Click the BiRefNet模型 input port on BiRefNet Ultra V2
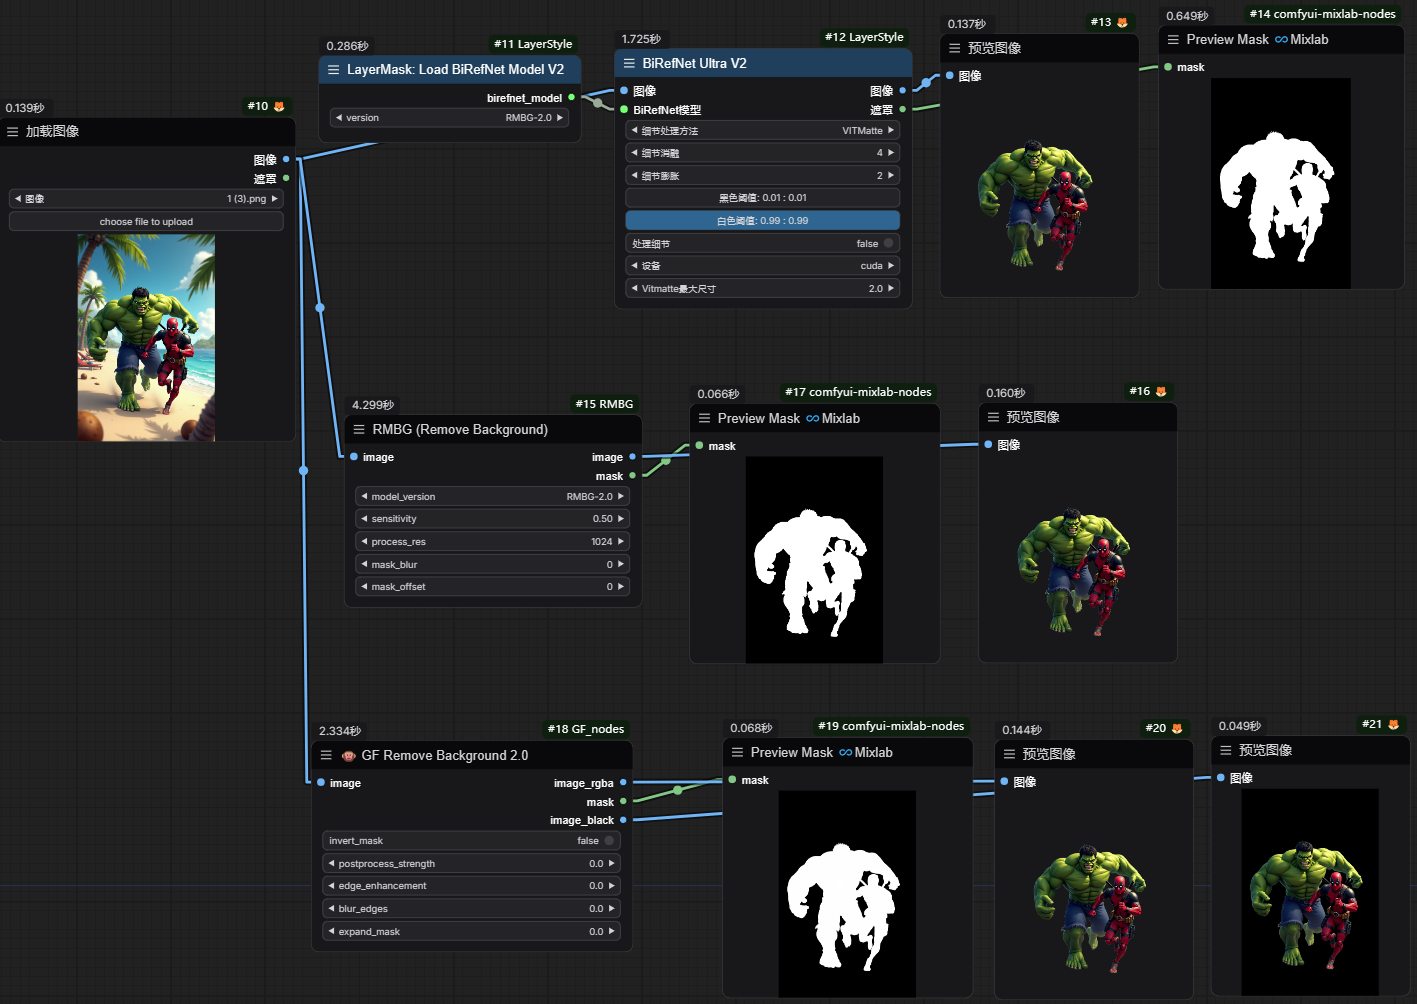 [624, 110]
